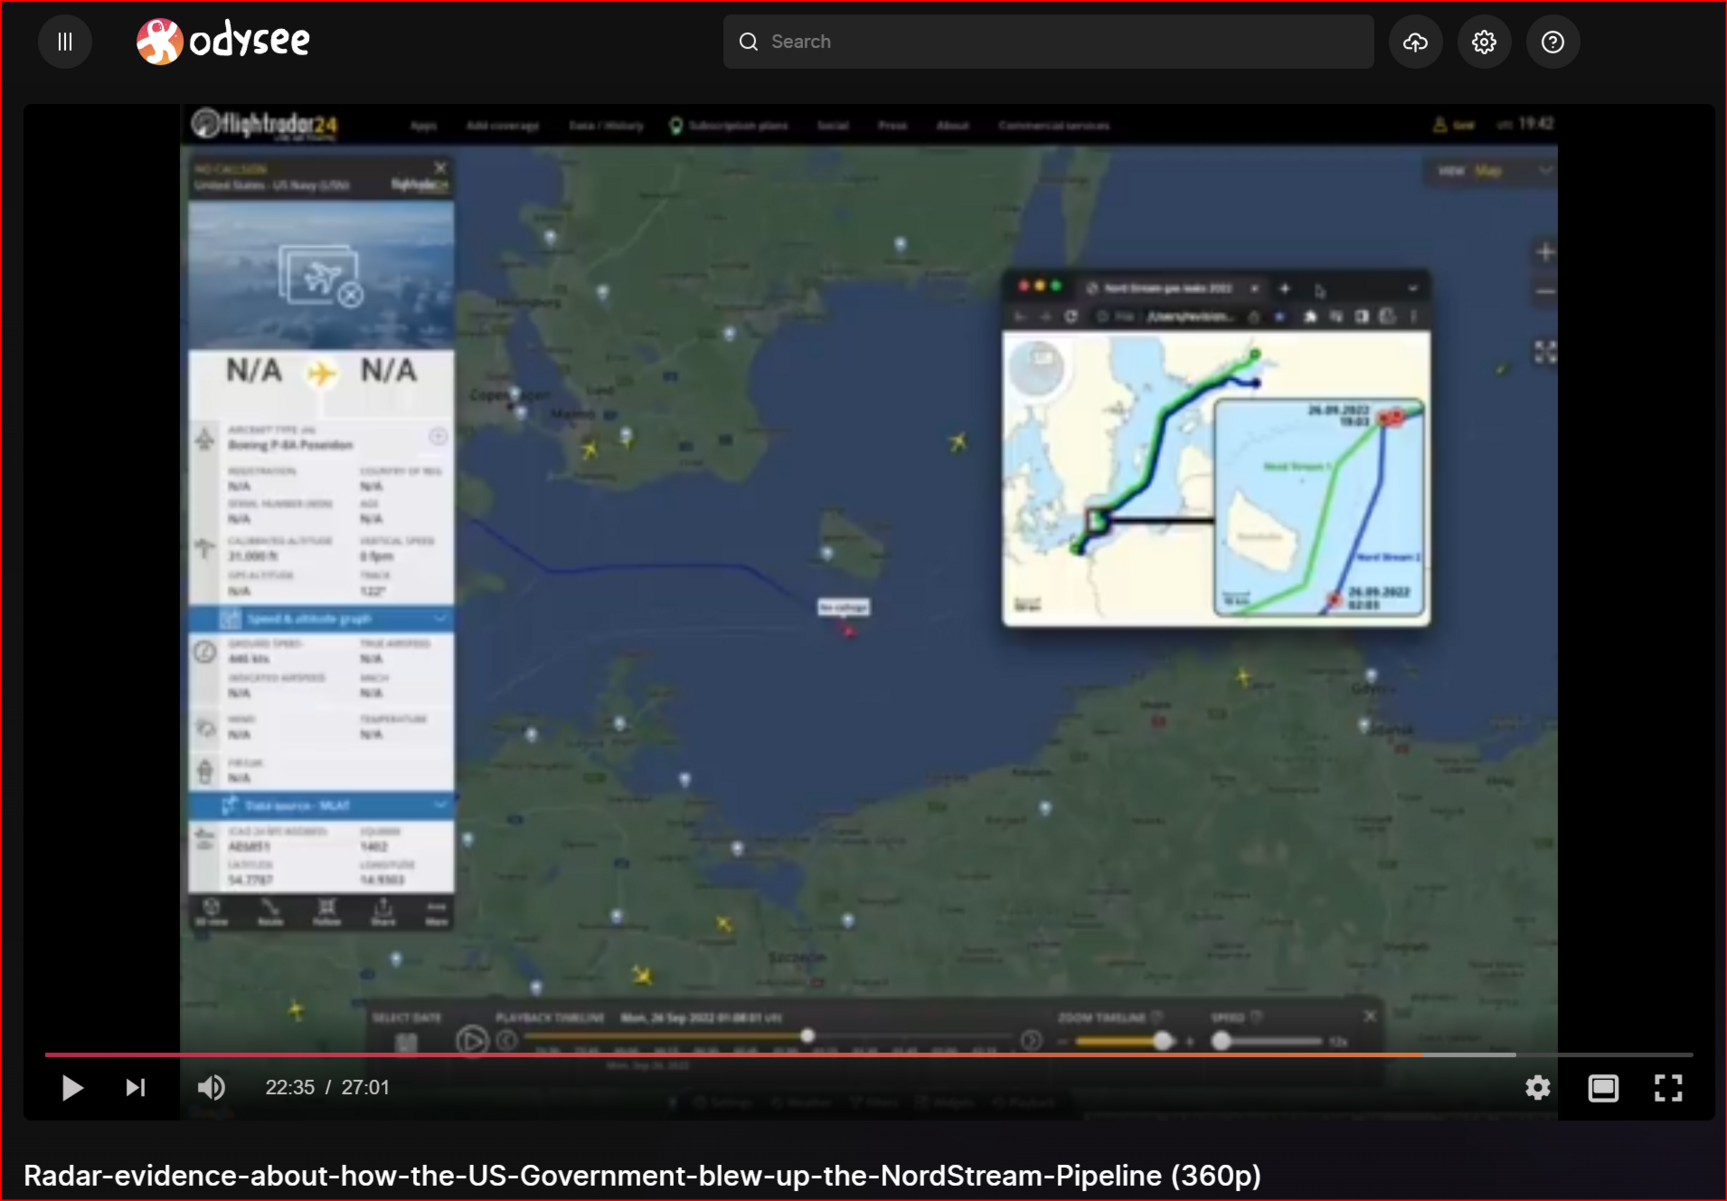Expand Speed & altitude graph section
Viewport: 1727px width, 1201px height.
point(320,619)
